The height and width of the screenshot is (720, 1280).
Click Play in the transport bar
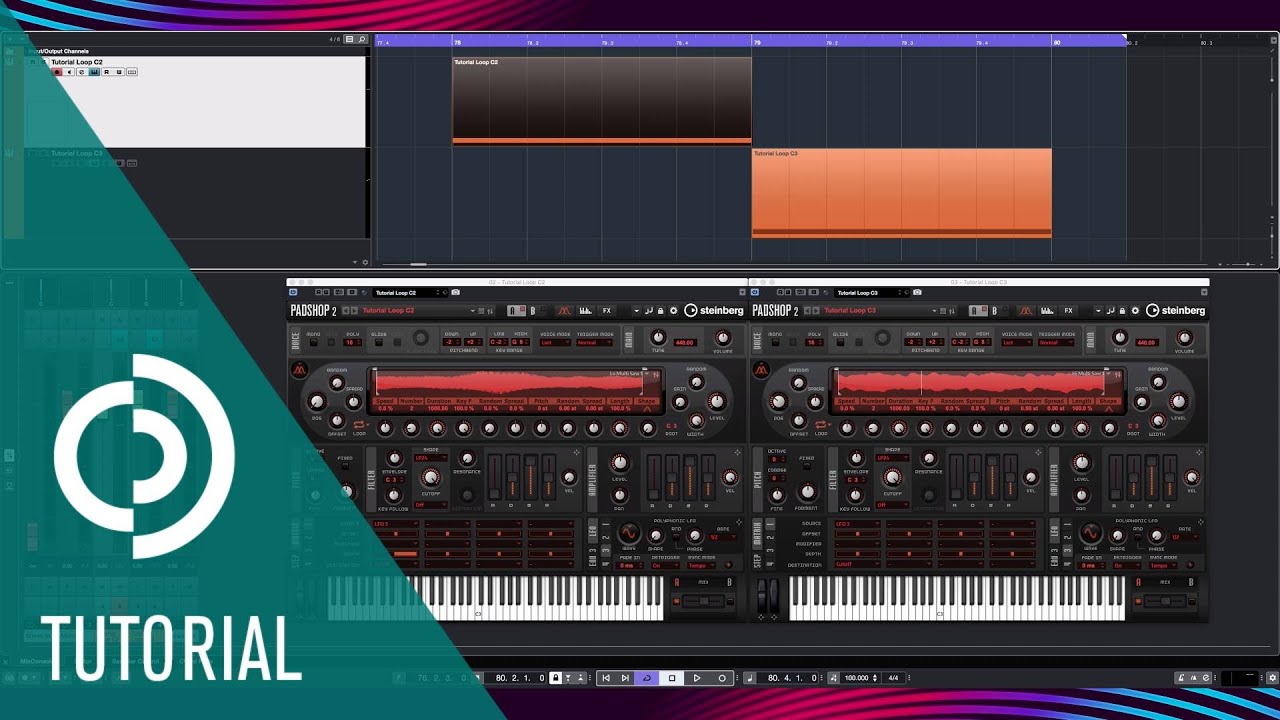pyautogui.click(x=697, y=678)
